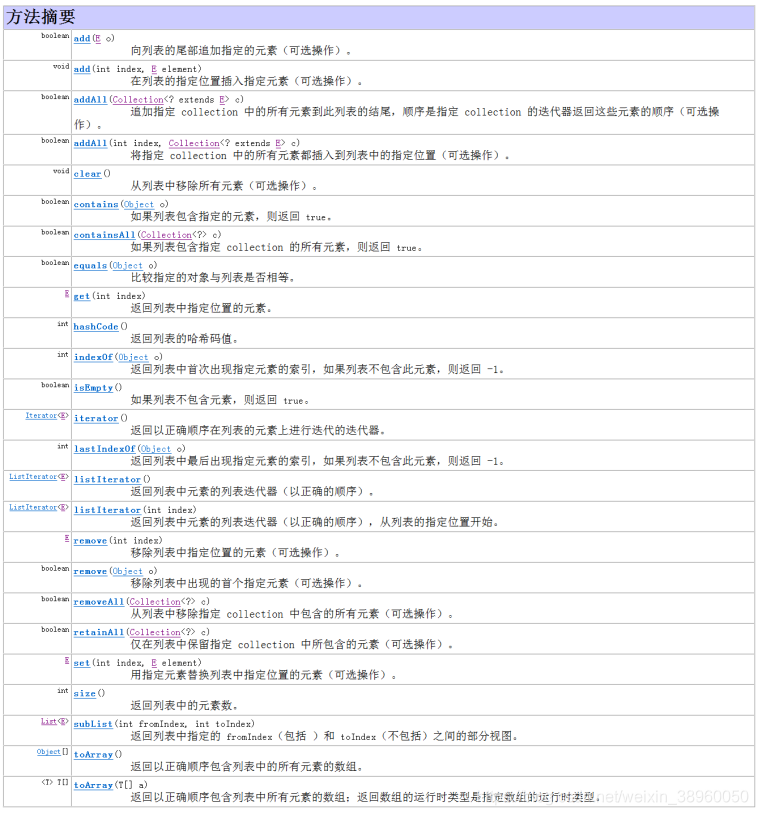The width and height of the screenshot is (758, 815).
Task: Open the size() method link
Action: pyautogui.click(x=85, y=694)
